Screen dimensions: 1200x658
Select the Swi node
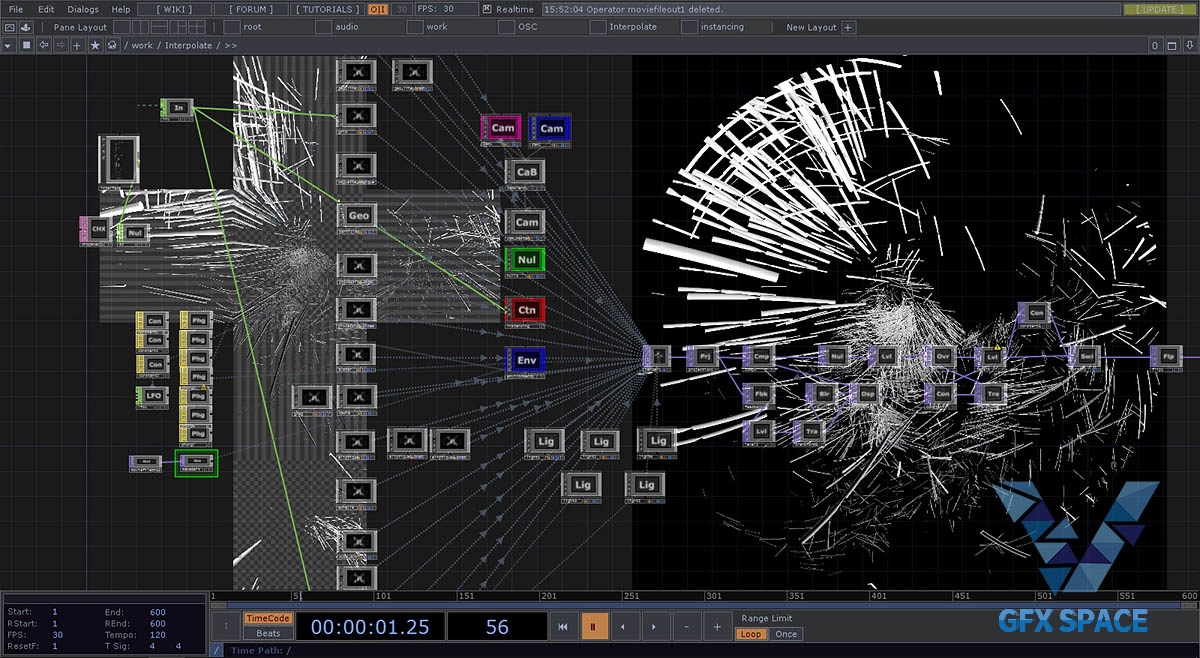point(1085,356)
